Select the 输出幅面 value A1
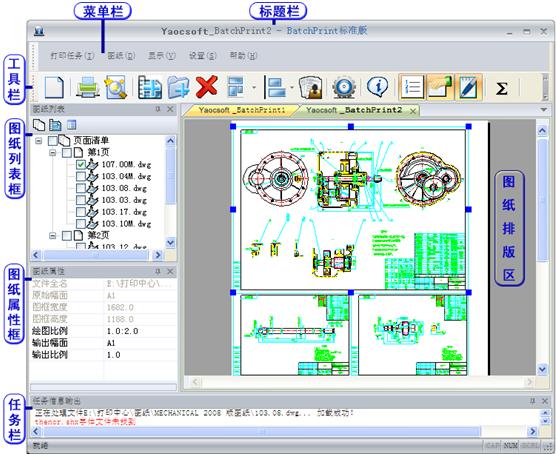556x455 pixels. click(x=111, y=343)
